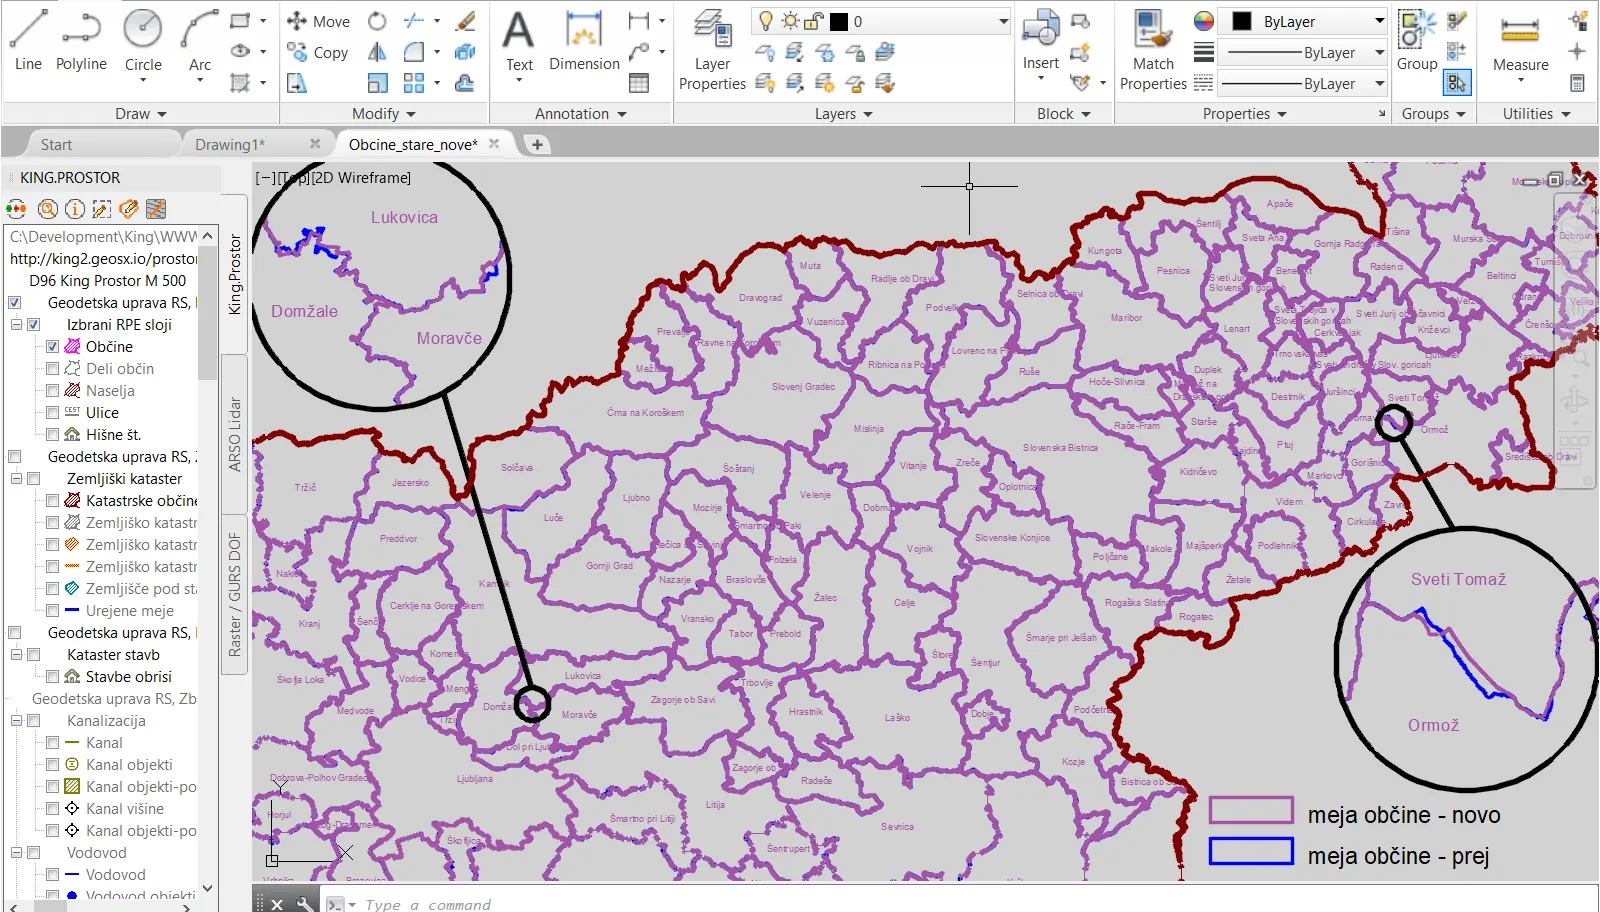The image size is (1600, 912).
Task: Choose the Dimension annotation tool
Action: [x=584, y=40]
